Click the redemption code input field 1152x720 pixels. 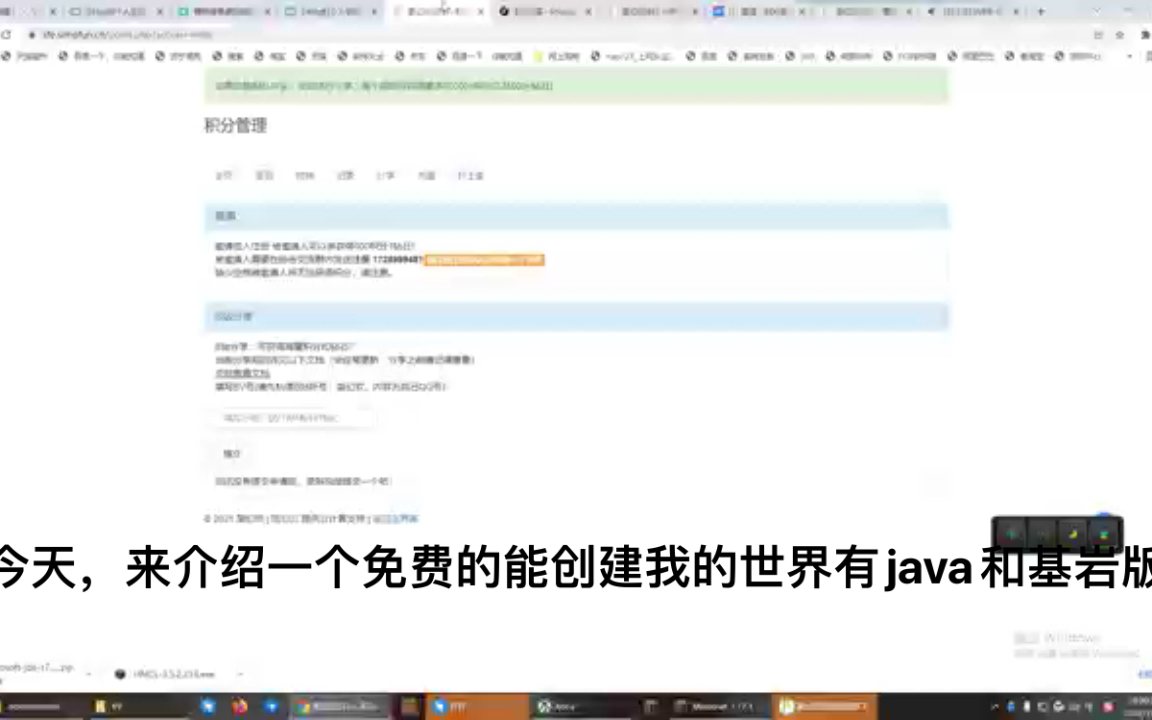(290, 418)
